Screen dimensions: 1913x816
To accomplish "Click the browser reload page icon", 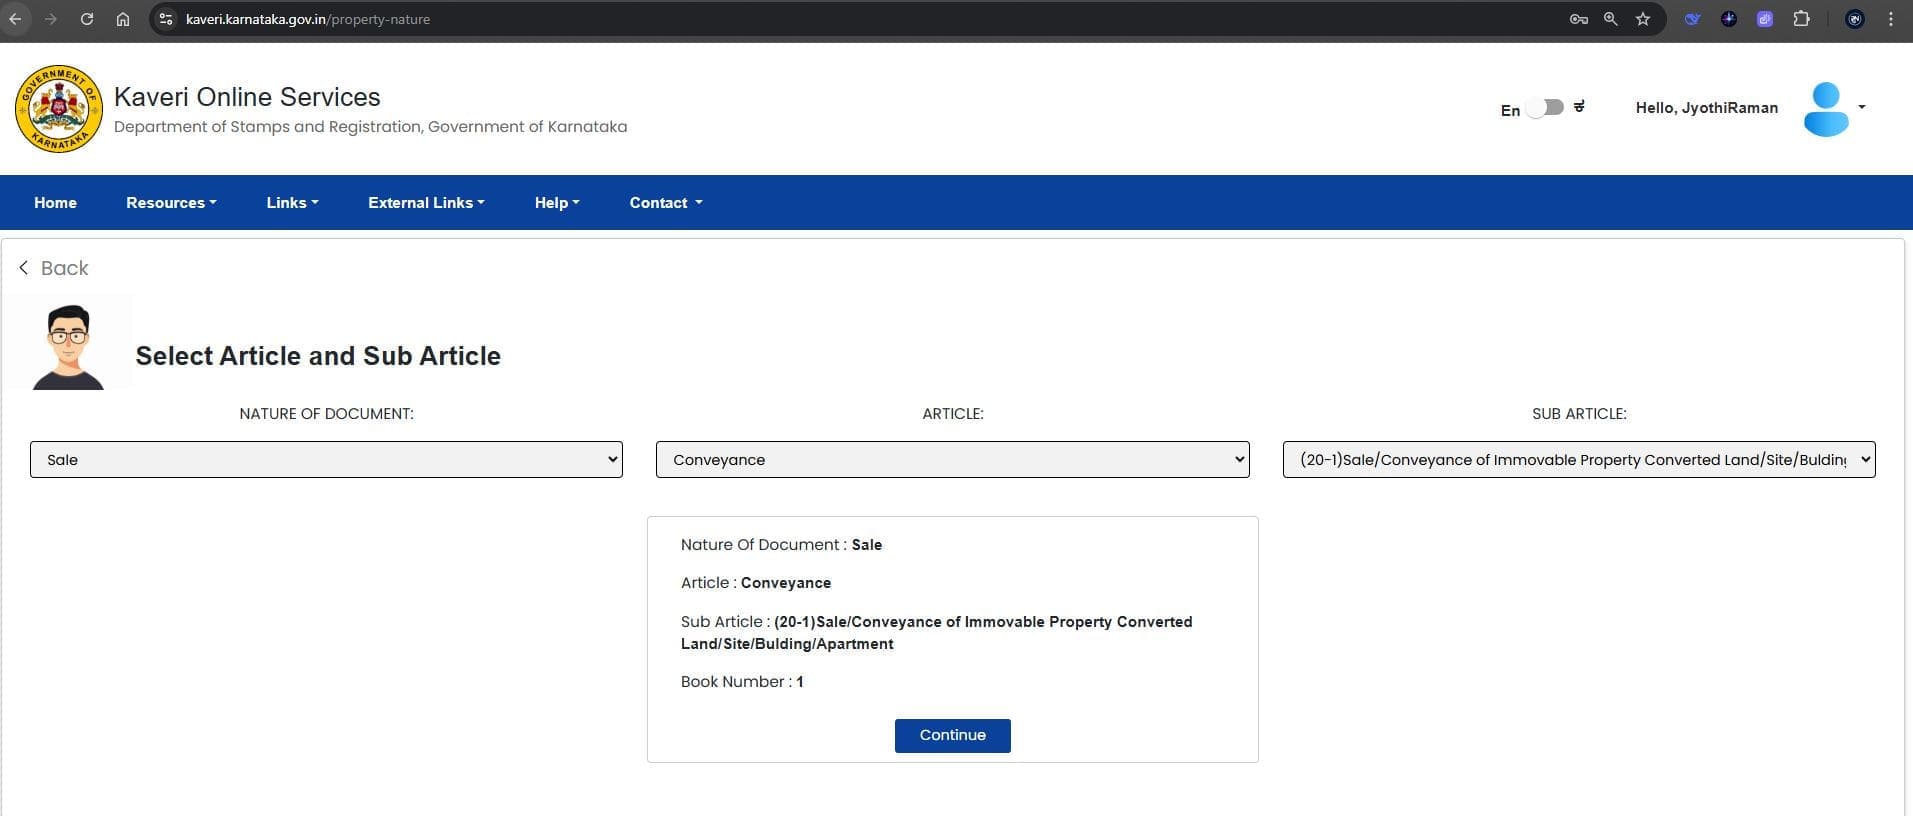I will [x=87, y=19].
